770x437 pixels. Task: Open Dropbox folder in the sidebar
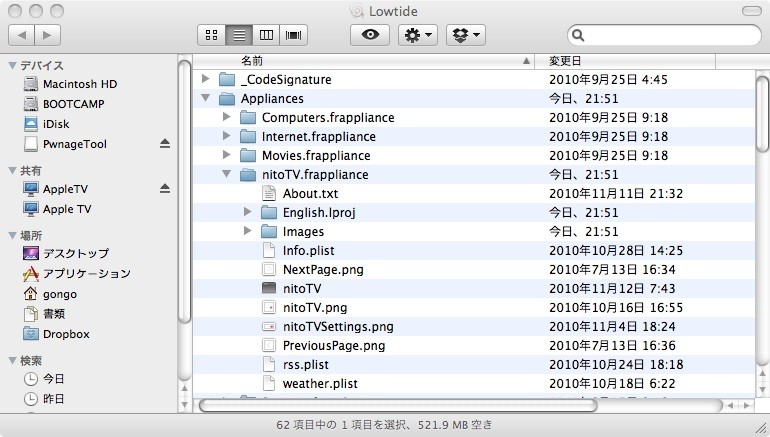[x=66, y=334]
